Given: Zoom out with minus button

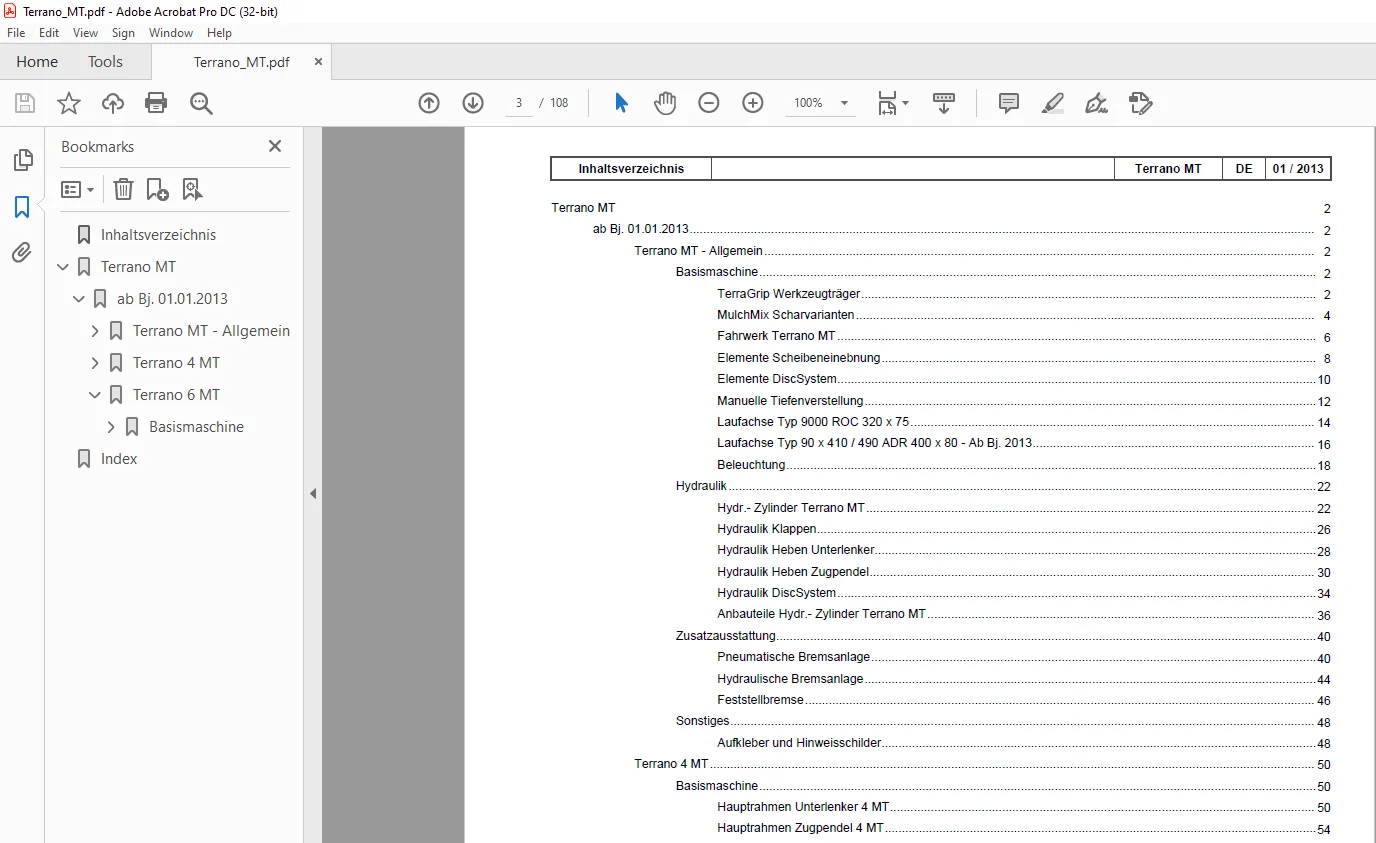Looking at the screenshot, I should [x=709, y=103].
